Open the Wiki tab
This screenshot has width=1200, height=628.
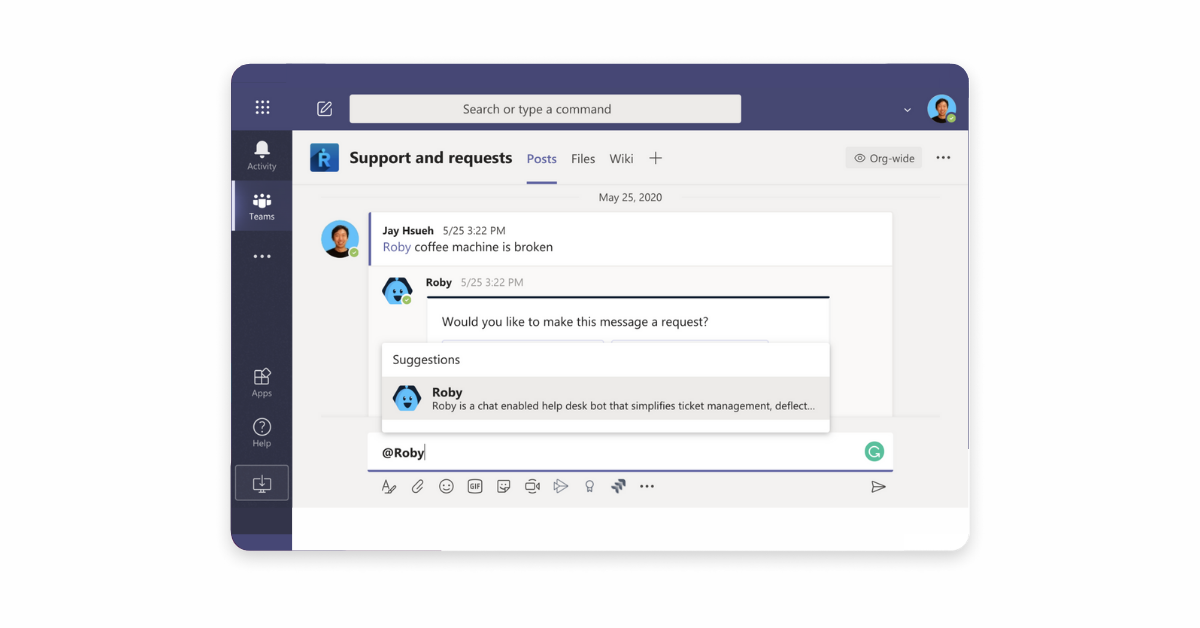622,158
